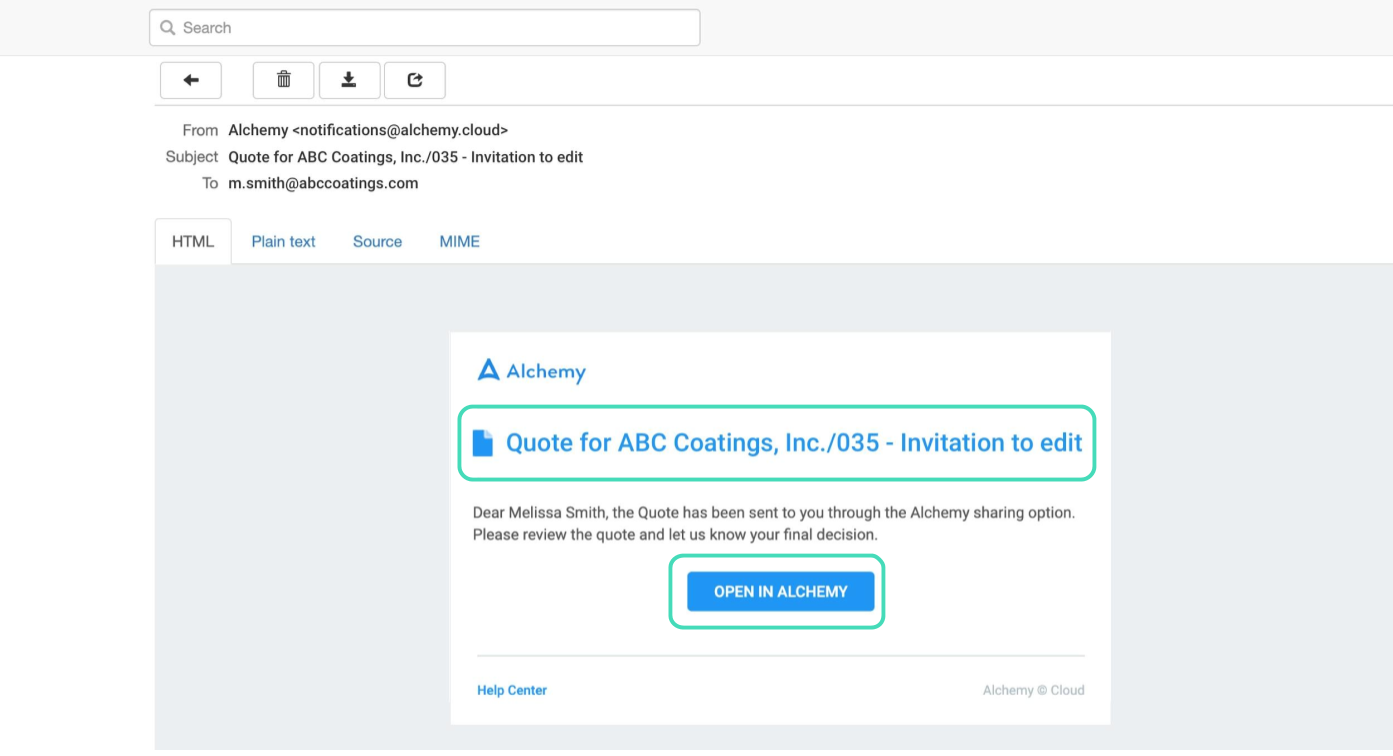
Task: Click the email Subject line text
Action: (x=406, y=157)
